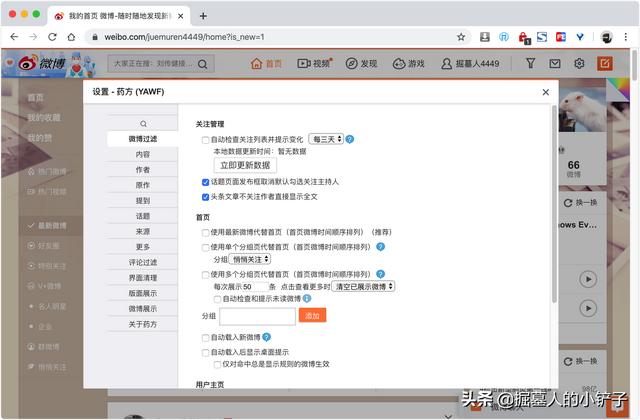Check 仅对命中总是显示规则的微博生效
This screenshot has width=640, height=420.
pyautogui.click(x=217, y=364)
